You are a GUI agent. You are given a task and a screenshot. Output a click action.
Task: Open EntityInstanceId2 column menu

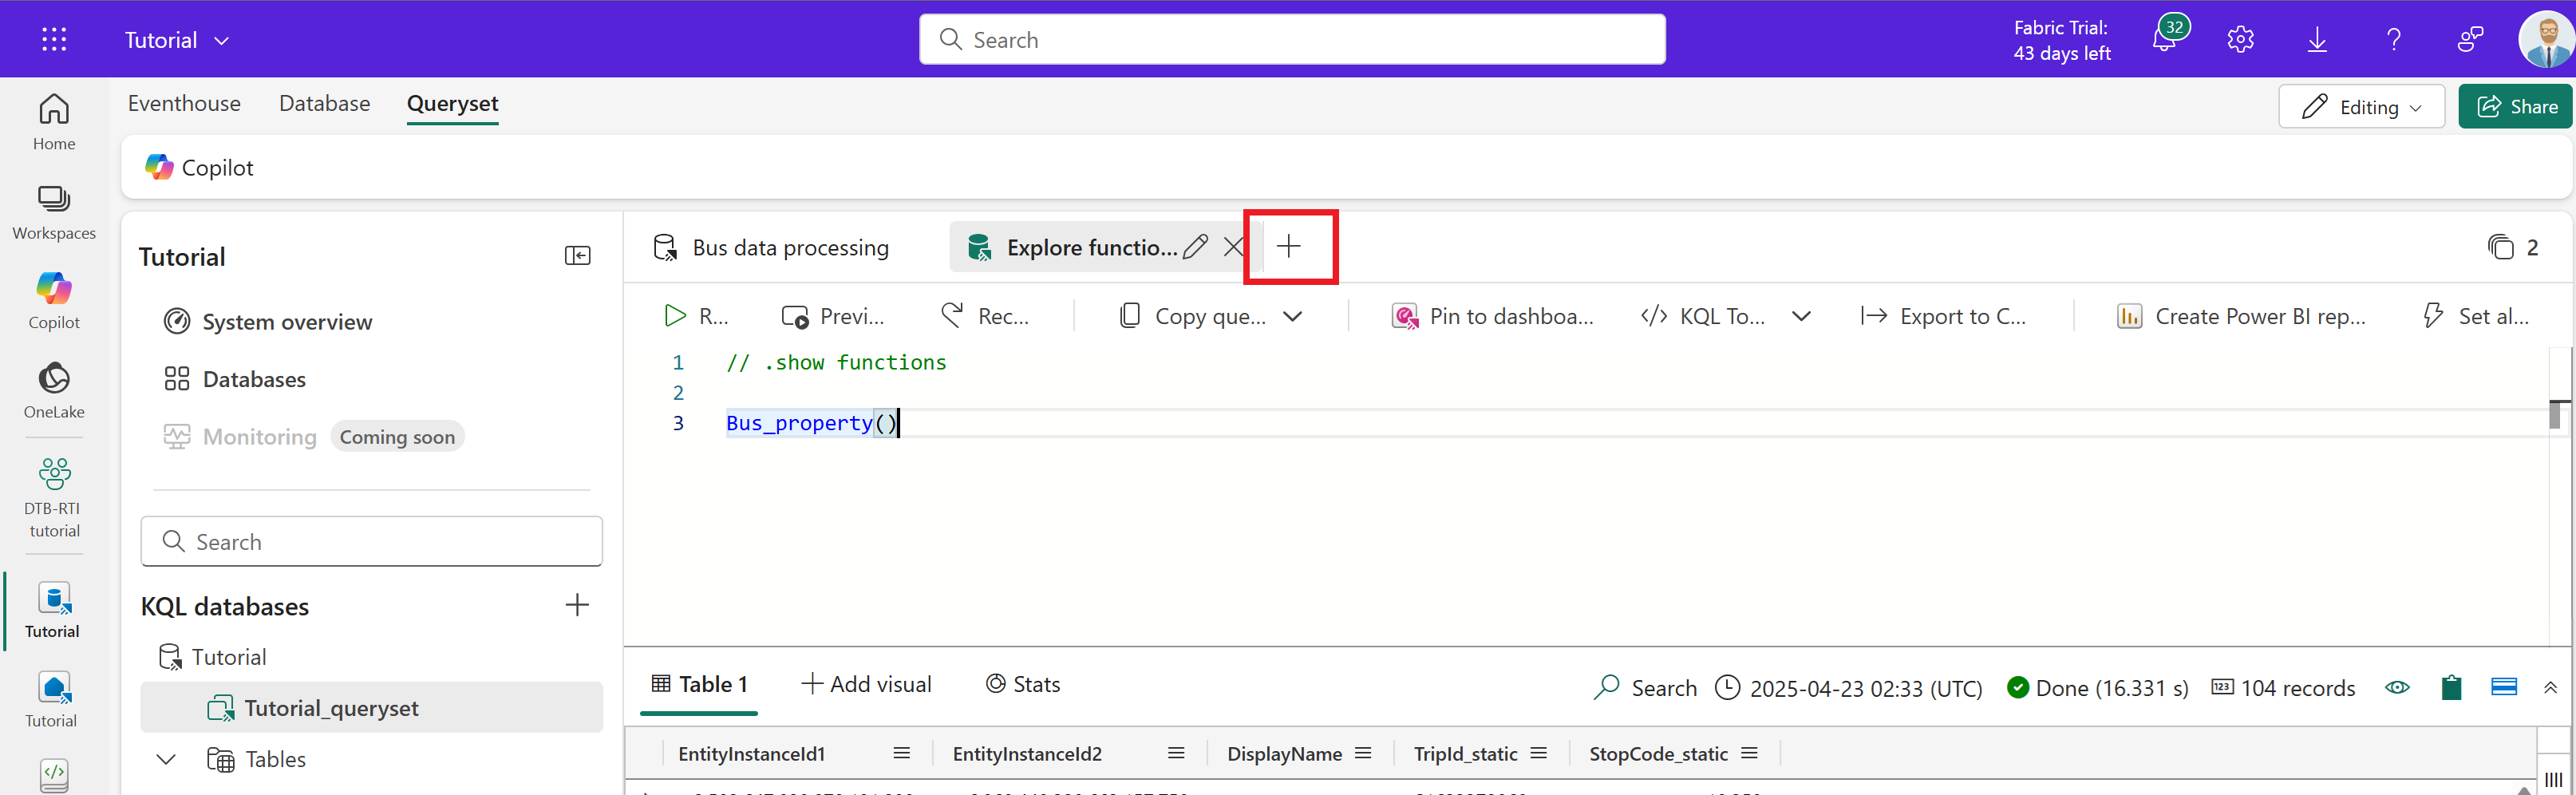click(1176, 753)
